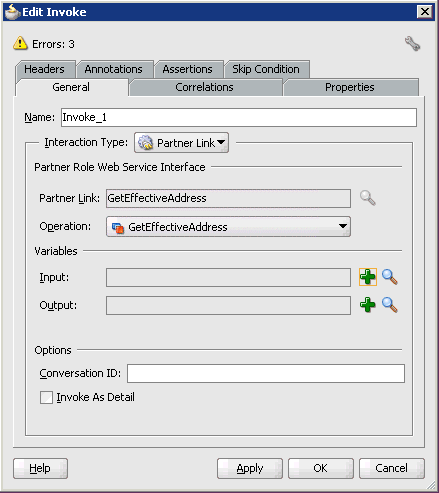
Task: Browse partner links with magnifier icon
Action: point(368,198)
